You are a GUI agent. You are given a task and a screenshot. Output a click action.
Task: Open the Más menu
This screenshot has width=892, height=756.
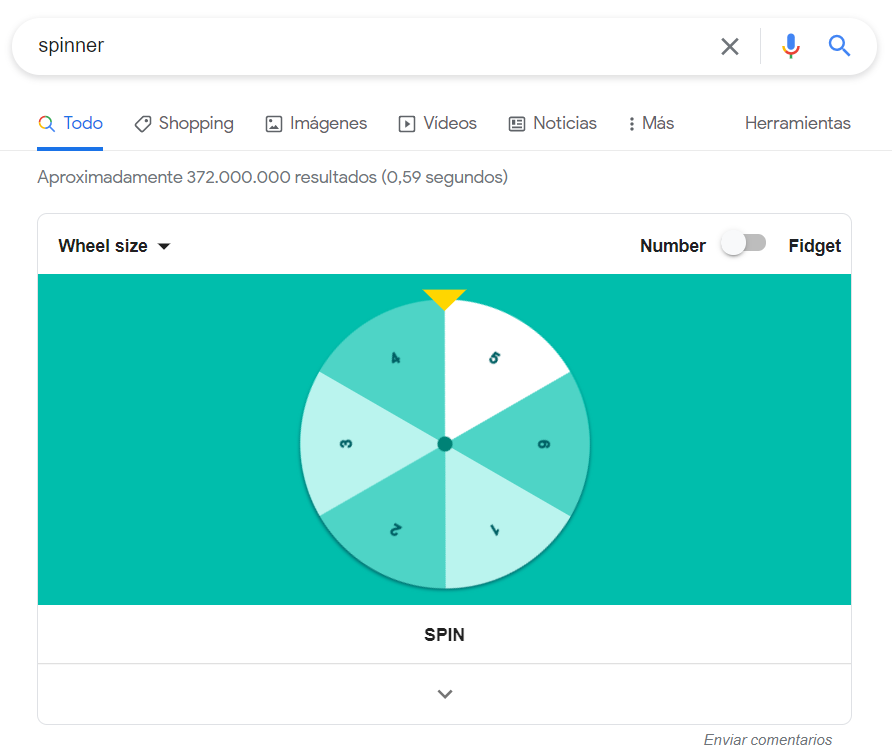click(650, 124)
